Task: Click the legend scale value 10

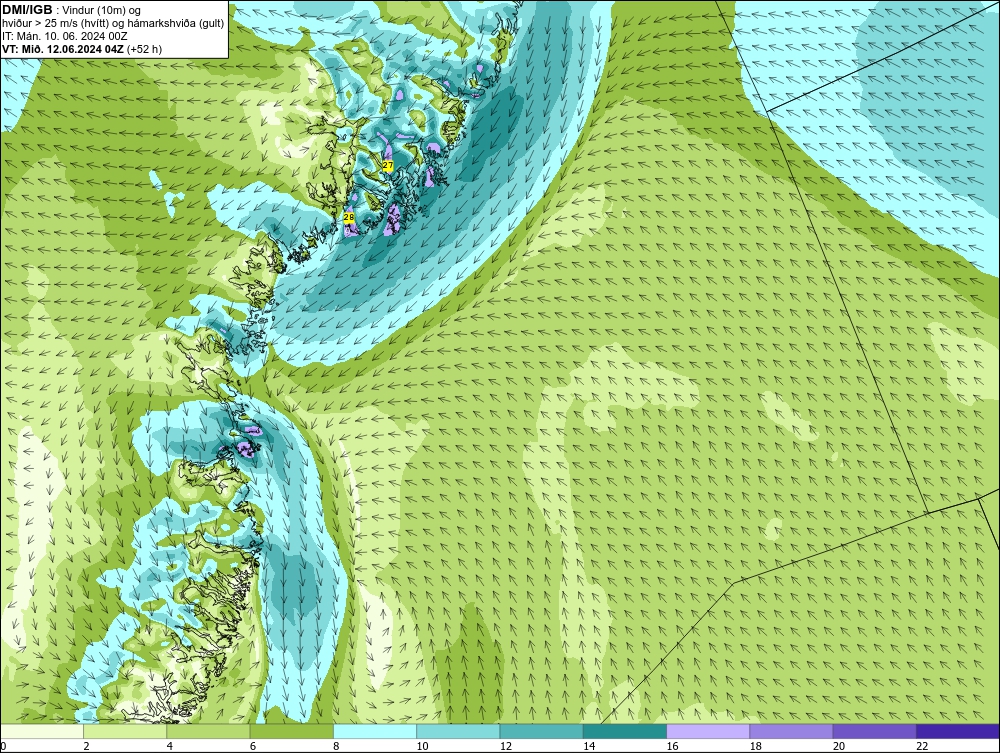Action: (x=422, y=746)
